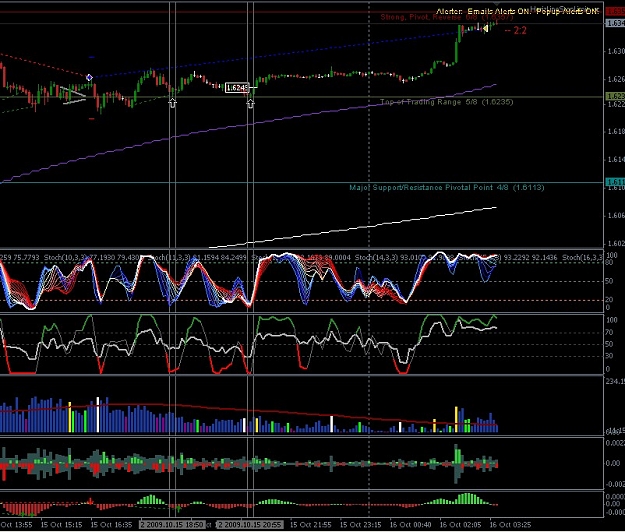The width and height of the screenshot is (625, 532).
Task: Click the Stoch(11,3,3) indicator label
Action: 168,257
